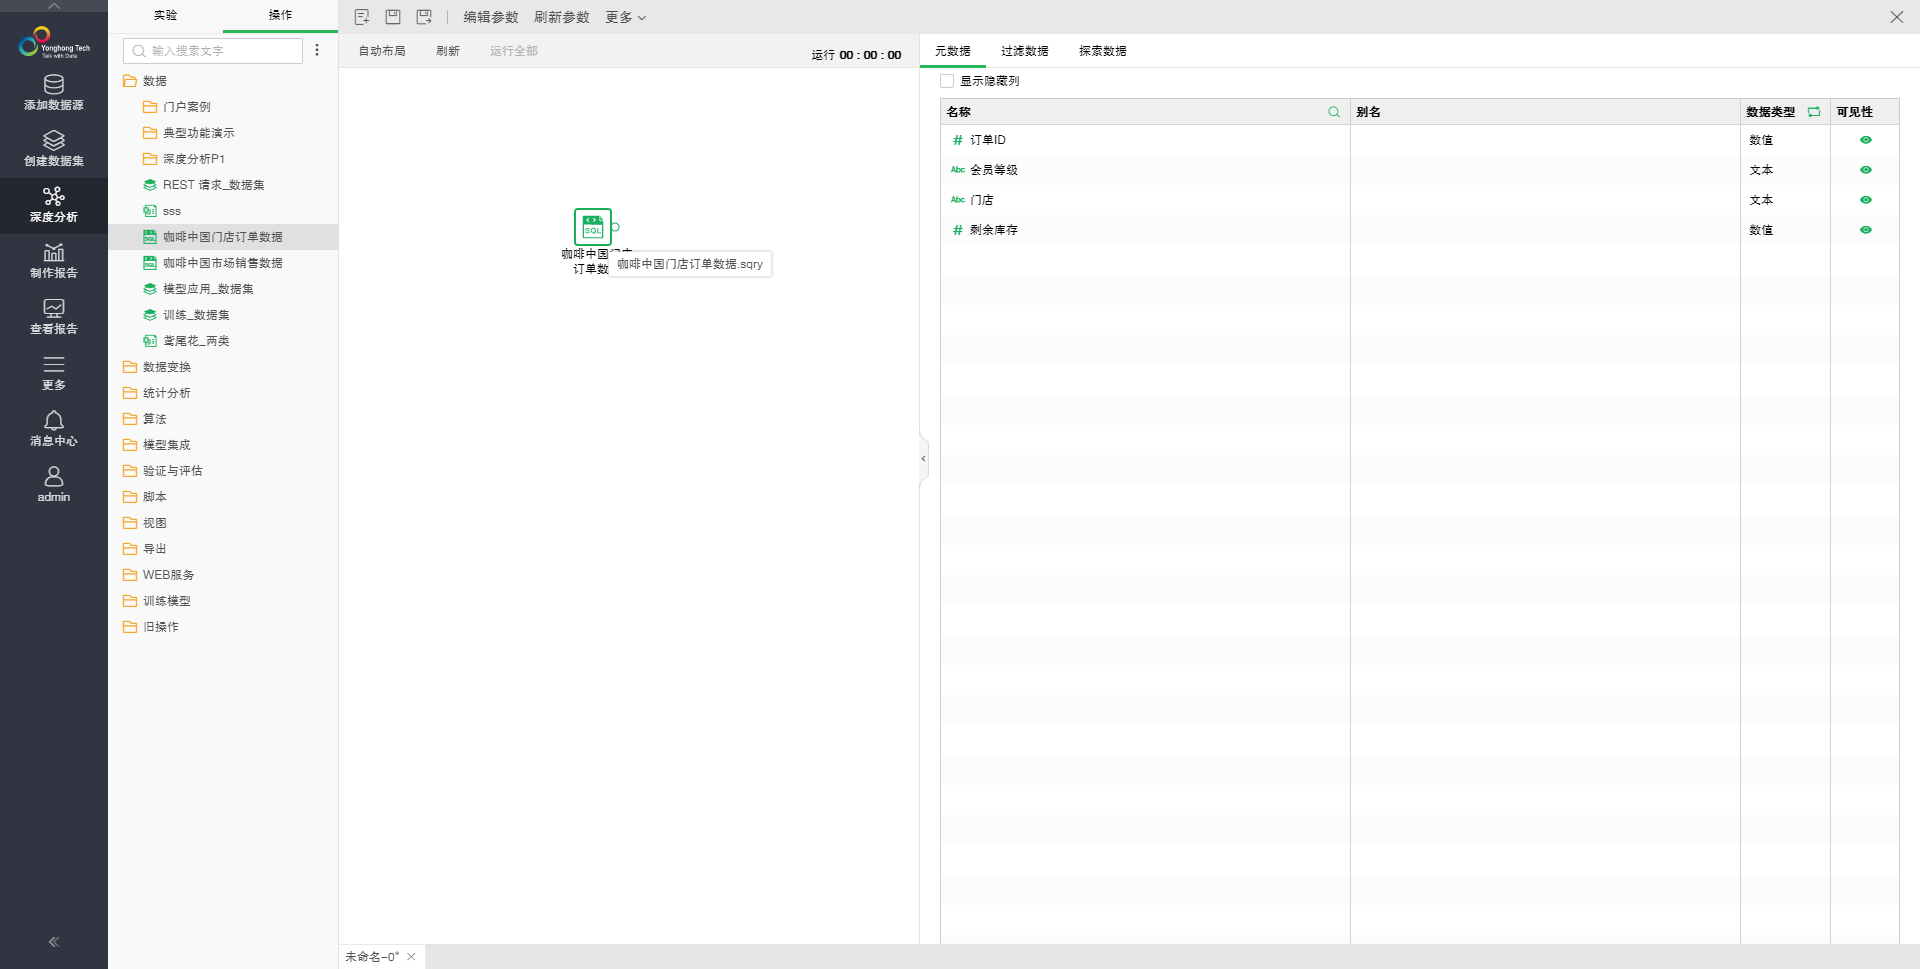Open the 典型功能演示 folder
This screenshot has width=1920, height=969.
point(198,133)
